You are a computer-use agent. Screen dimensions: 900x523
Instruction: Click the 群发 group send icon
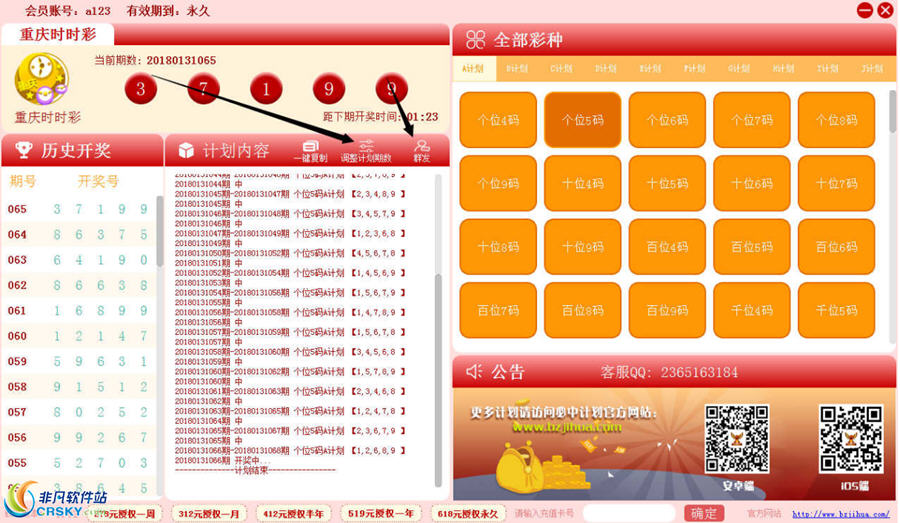click(421, 146)
